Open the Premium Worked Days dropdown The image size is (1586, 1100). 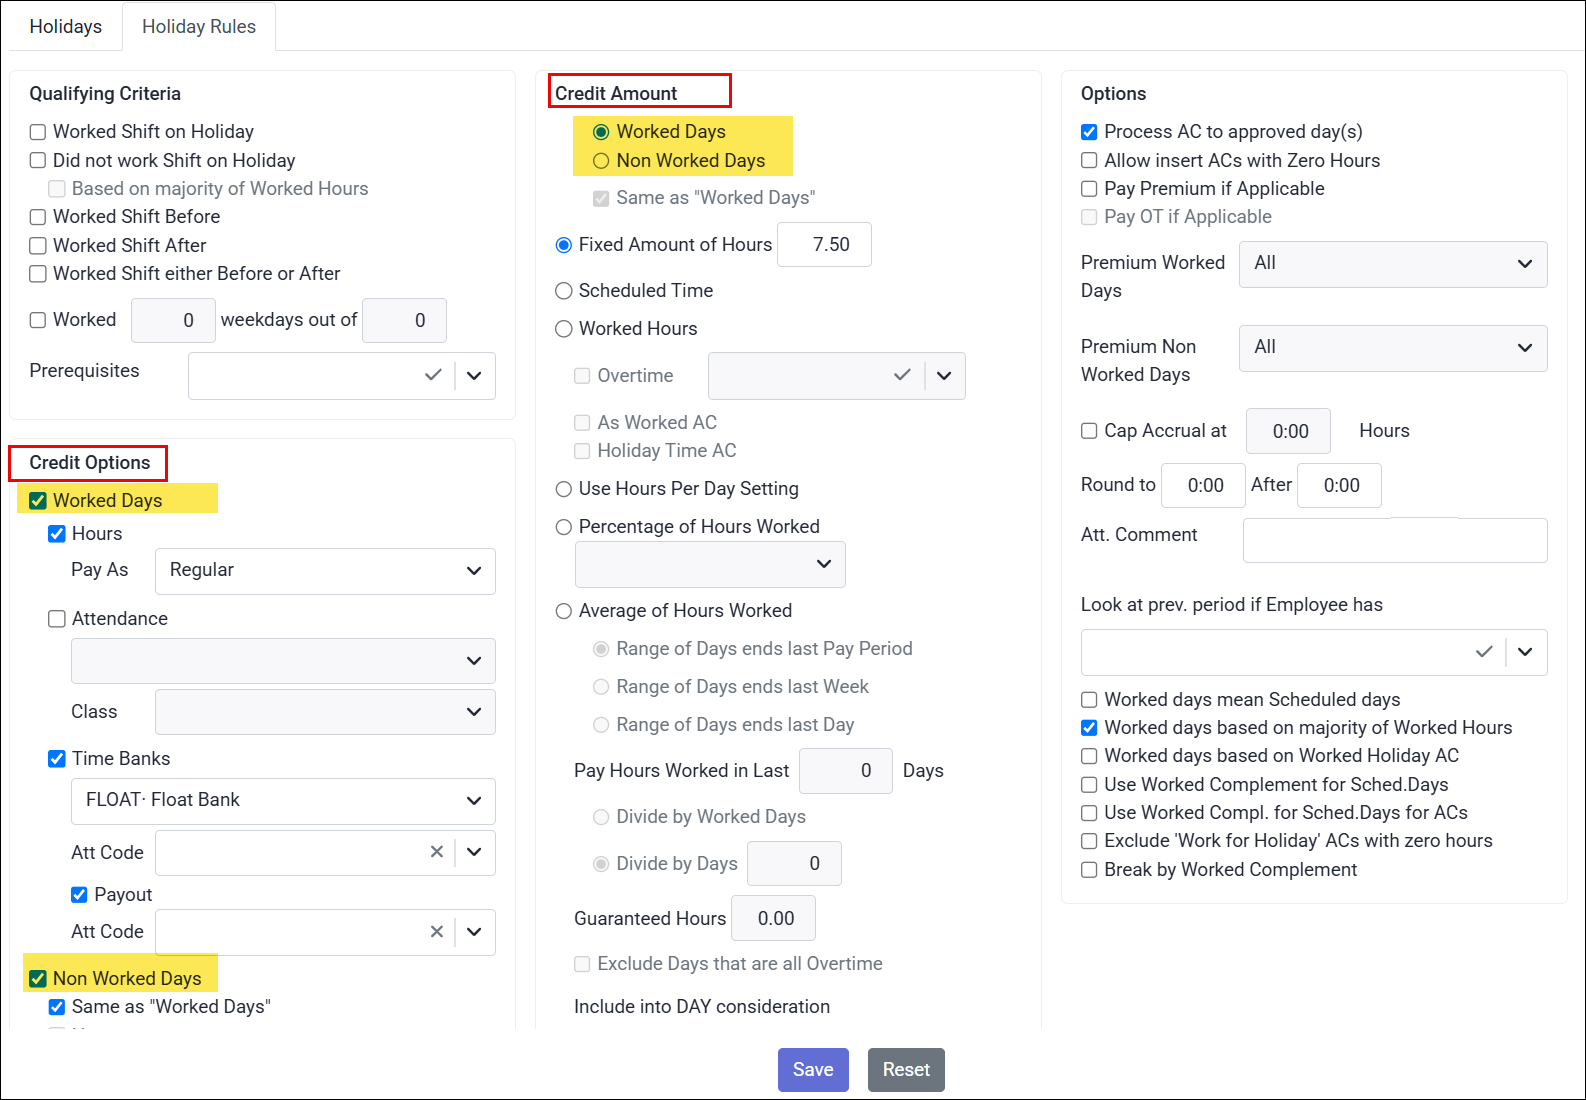click(x=1393, y=264)
